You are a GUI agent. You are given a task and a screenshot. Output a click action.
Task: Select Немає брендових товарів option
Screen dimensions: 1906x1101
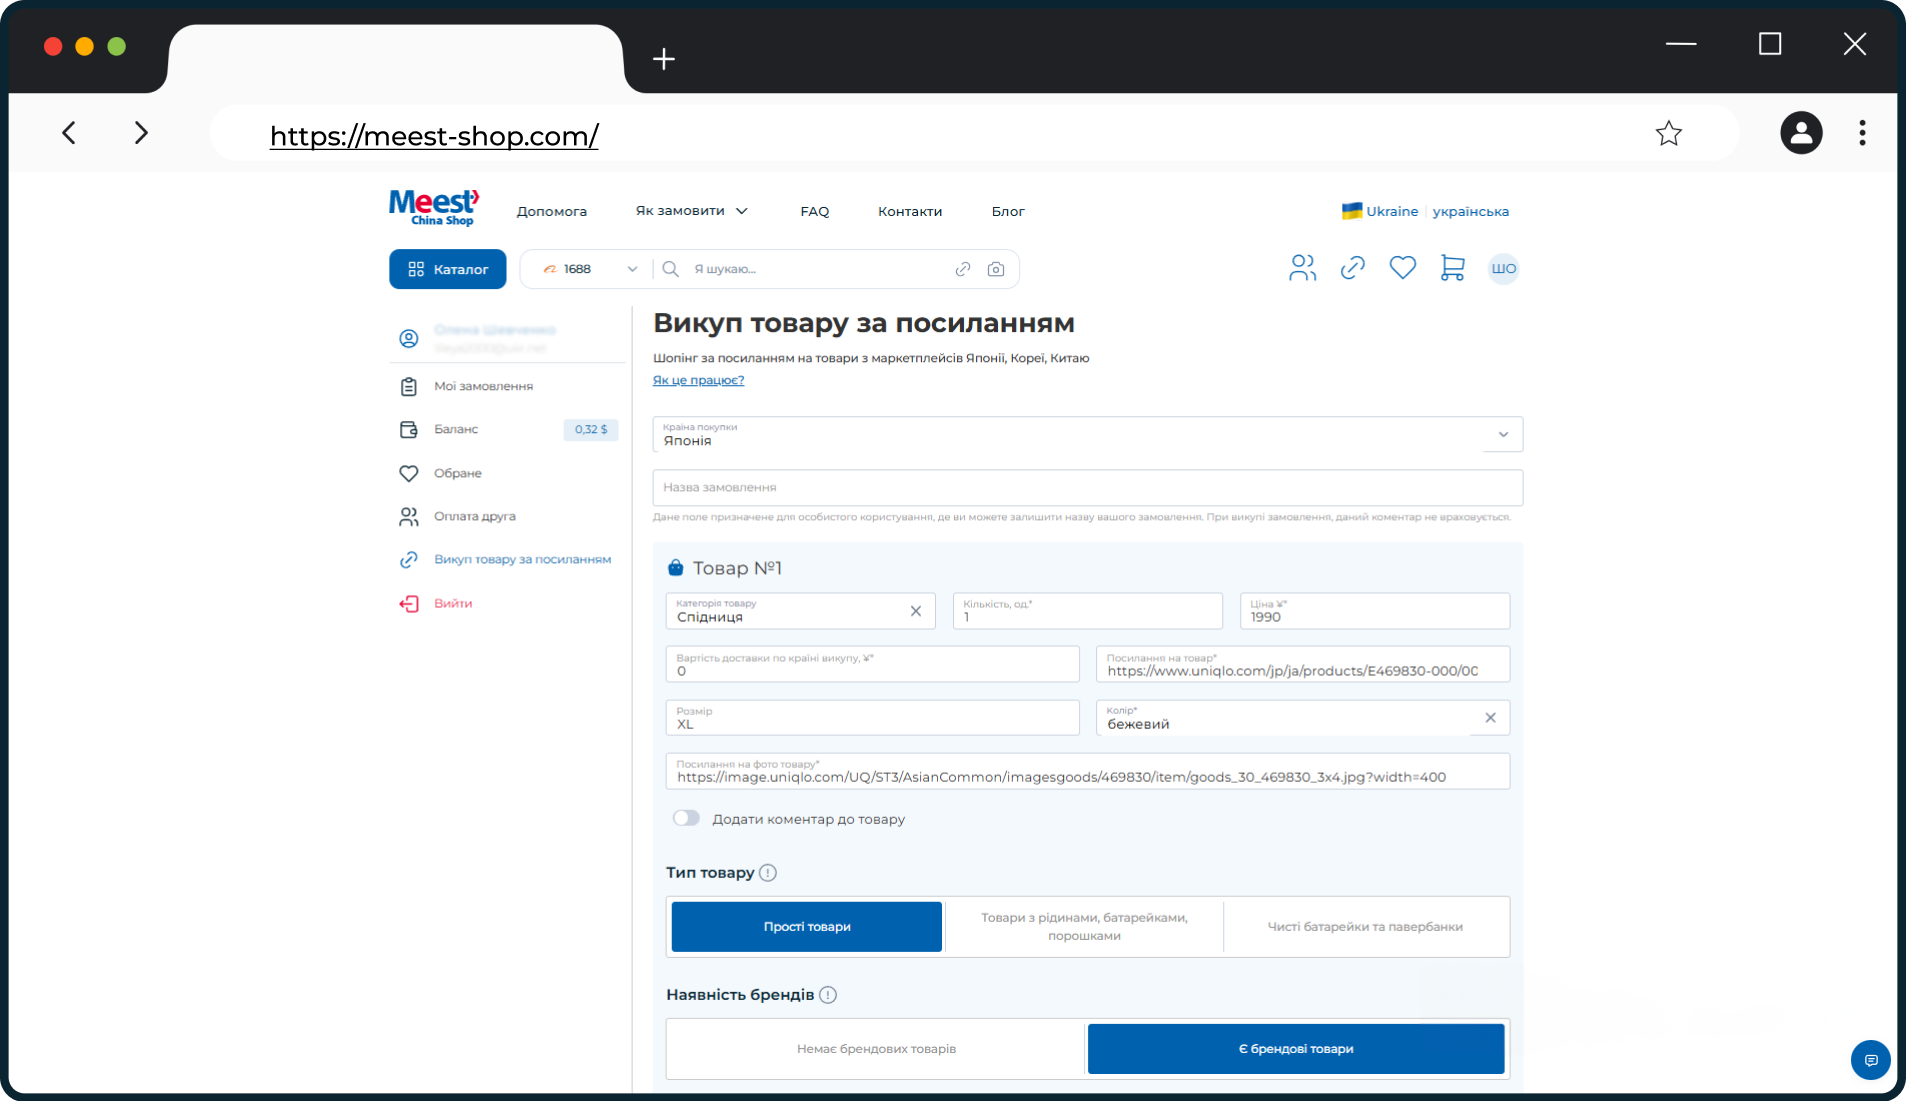tap(876, 1049)
